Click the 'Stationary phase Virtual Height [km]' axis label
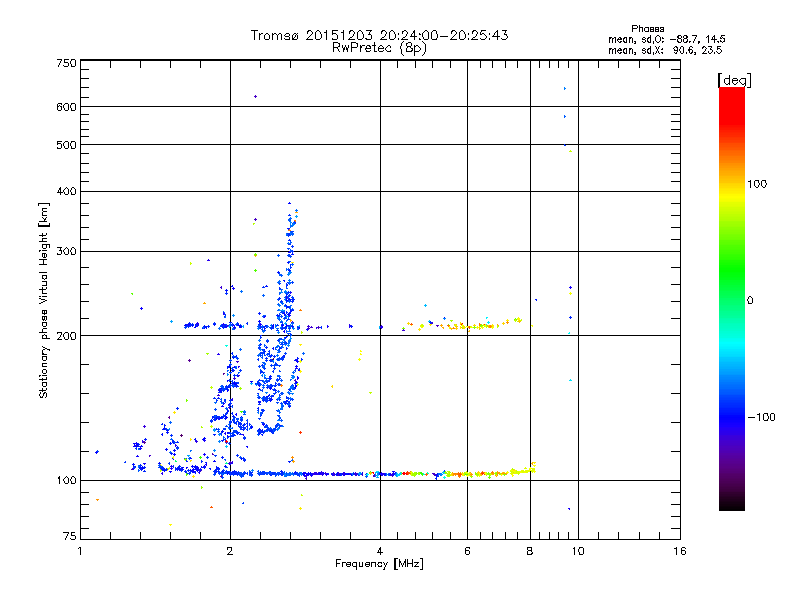 click(x=44, y=300)
